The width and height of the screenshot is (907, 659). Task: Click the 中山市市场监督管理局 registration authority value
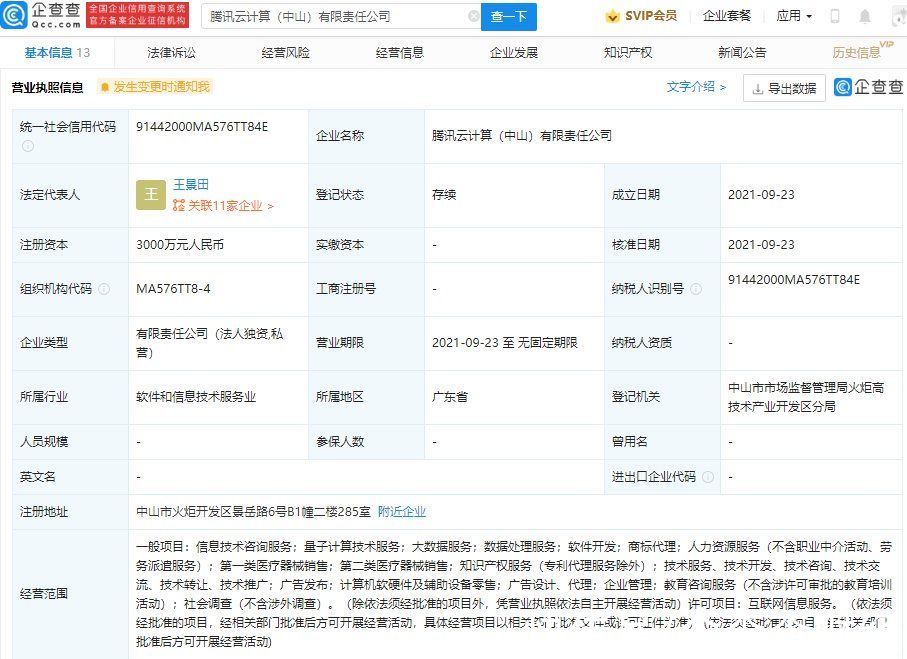(x=806, y=397)
